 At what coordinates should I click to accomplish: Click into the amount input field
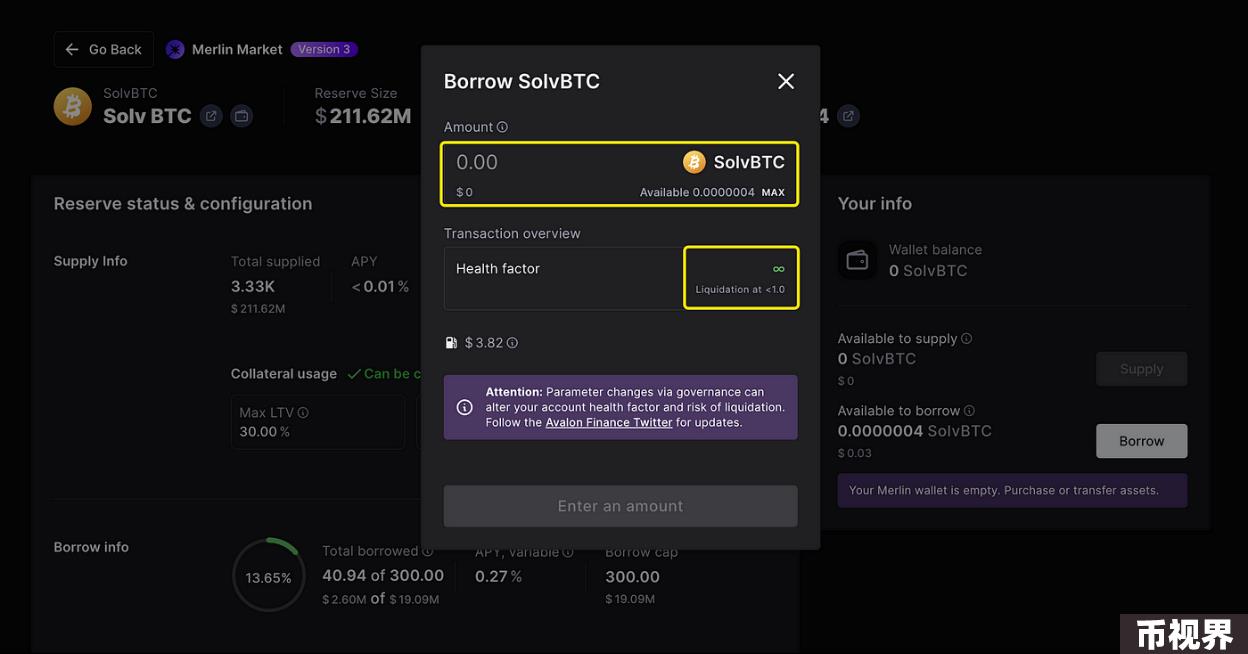tap(560, 162)
